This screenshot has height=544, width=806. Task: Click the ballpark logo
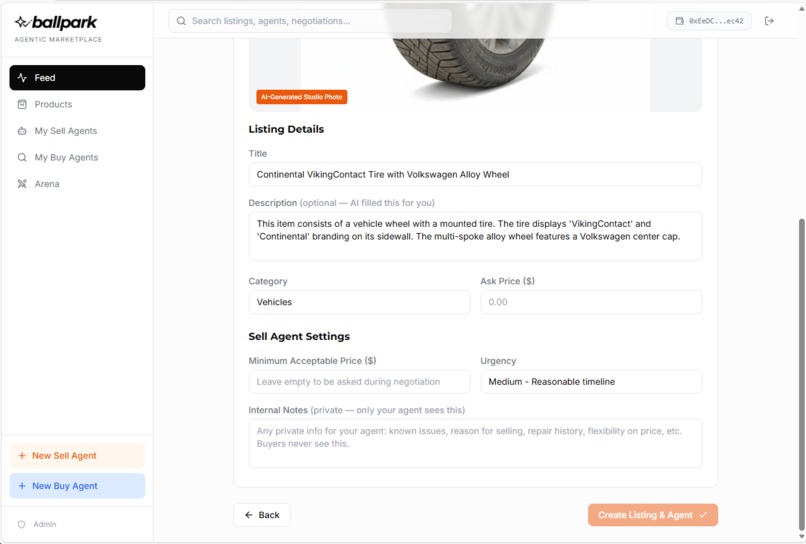coord(56,23)
